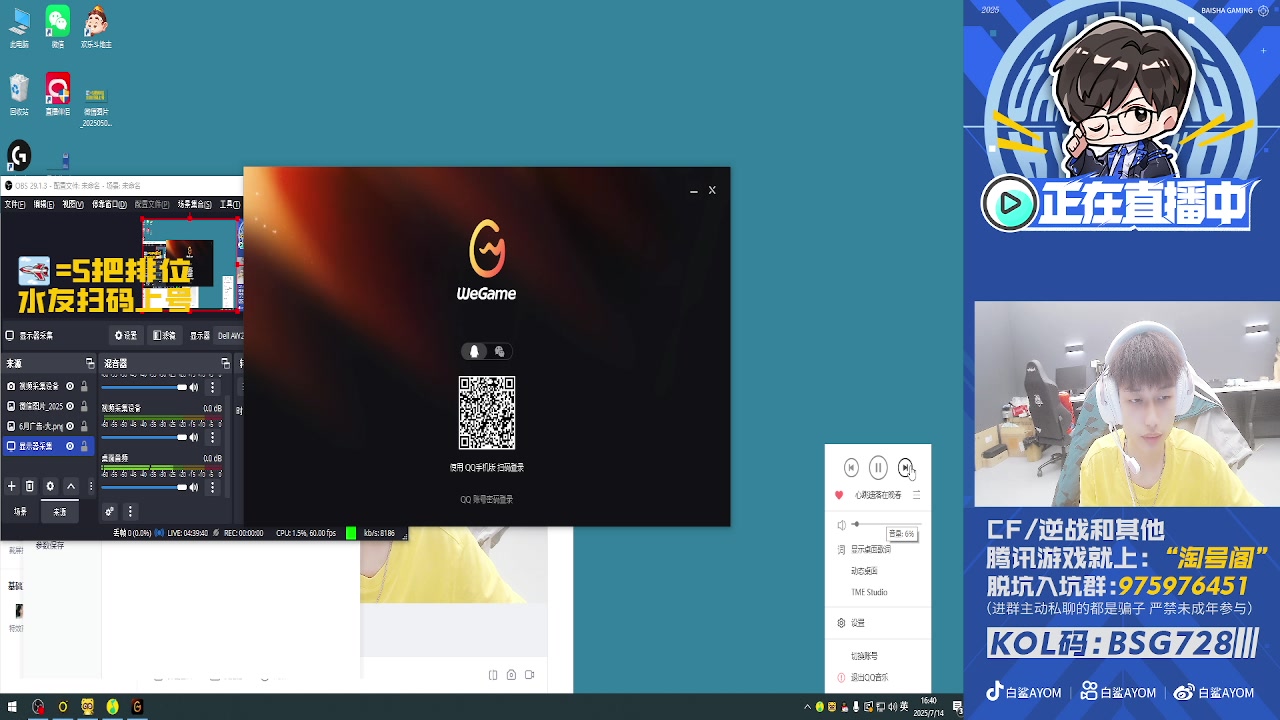
Task: Skip to next track in QQ Music popup
Action: coord(905,467)
